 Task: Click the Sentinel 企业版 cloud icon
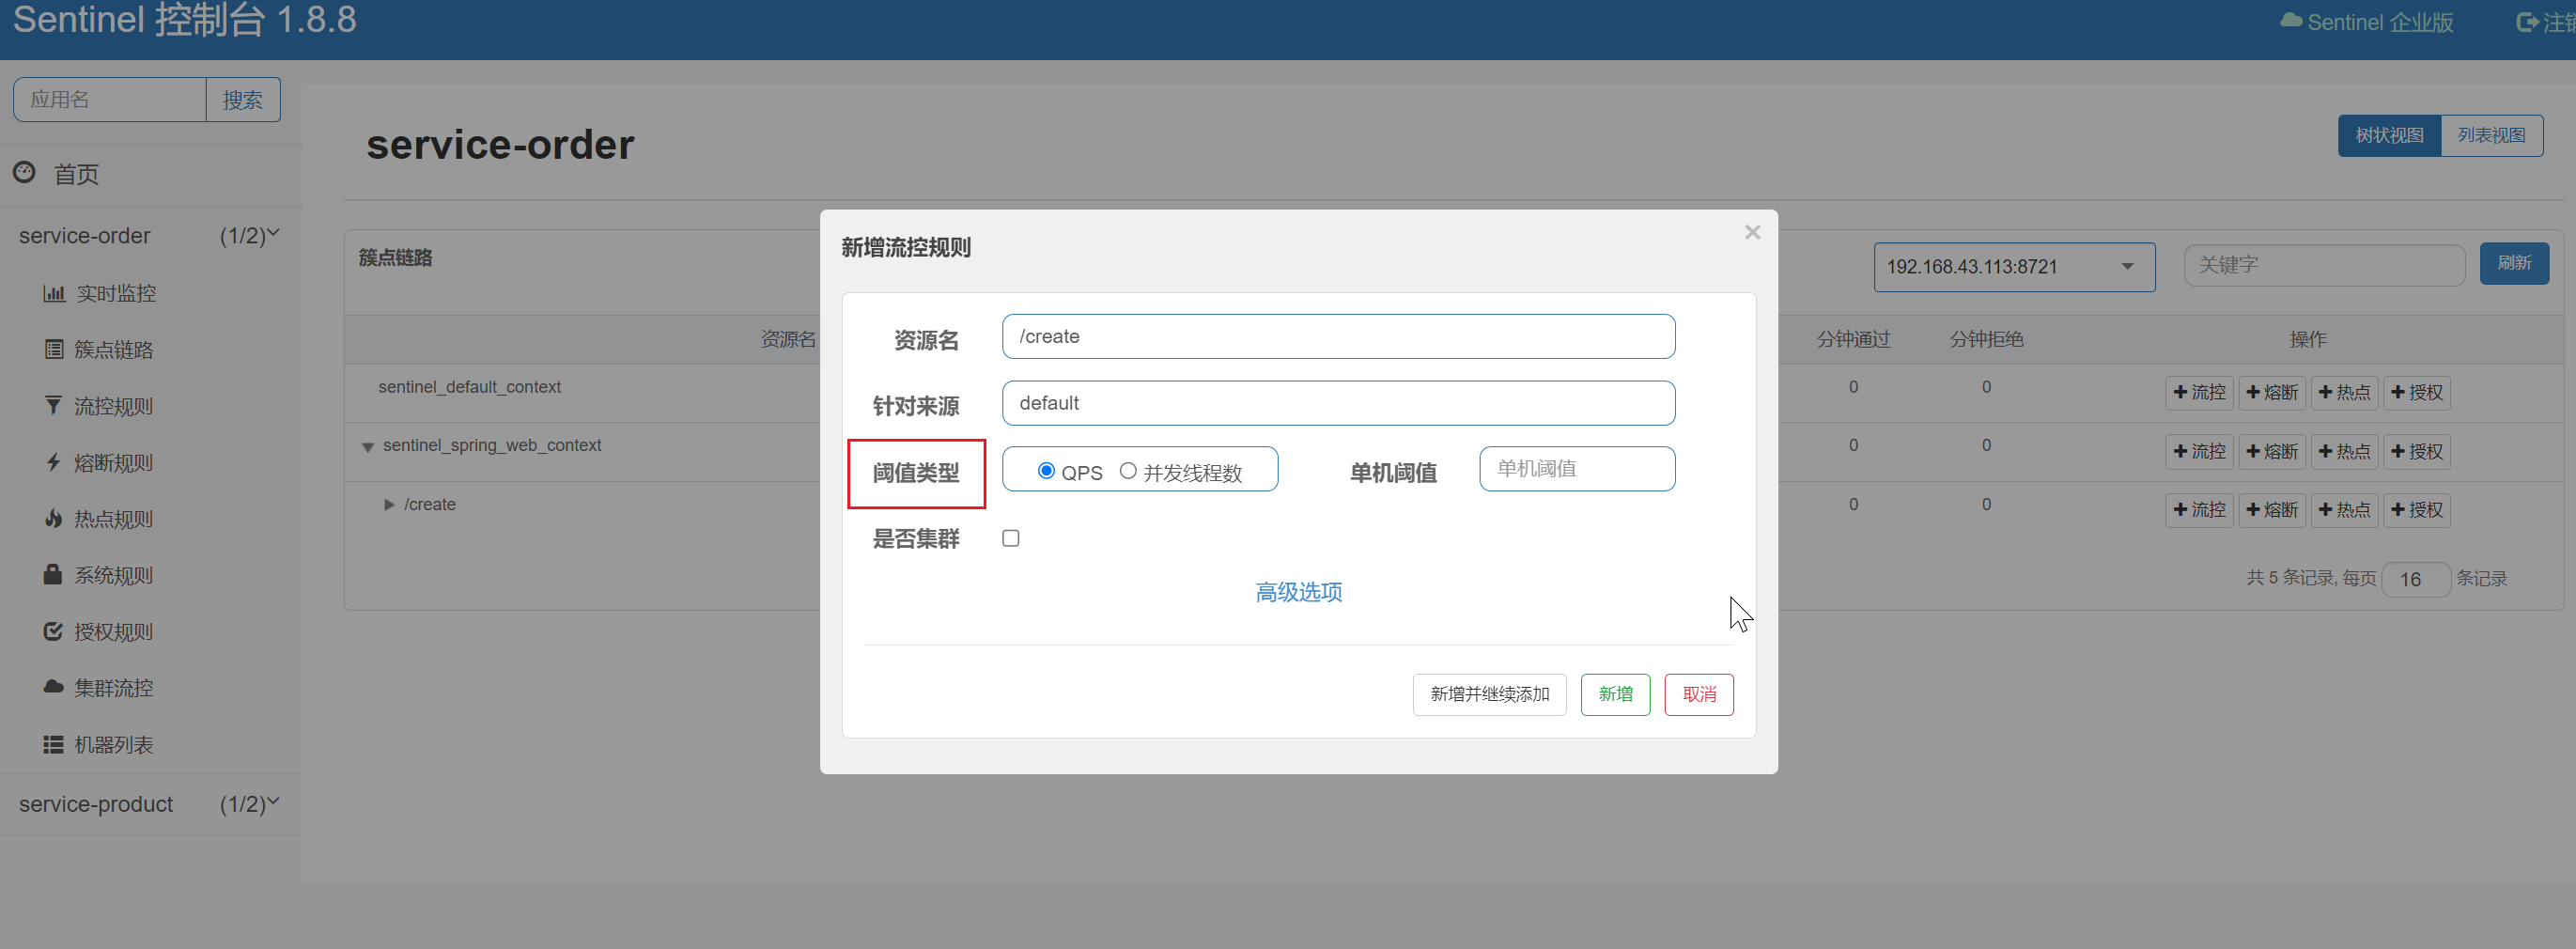tap(2291, 21)
